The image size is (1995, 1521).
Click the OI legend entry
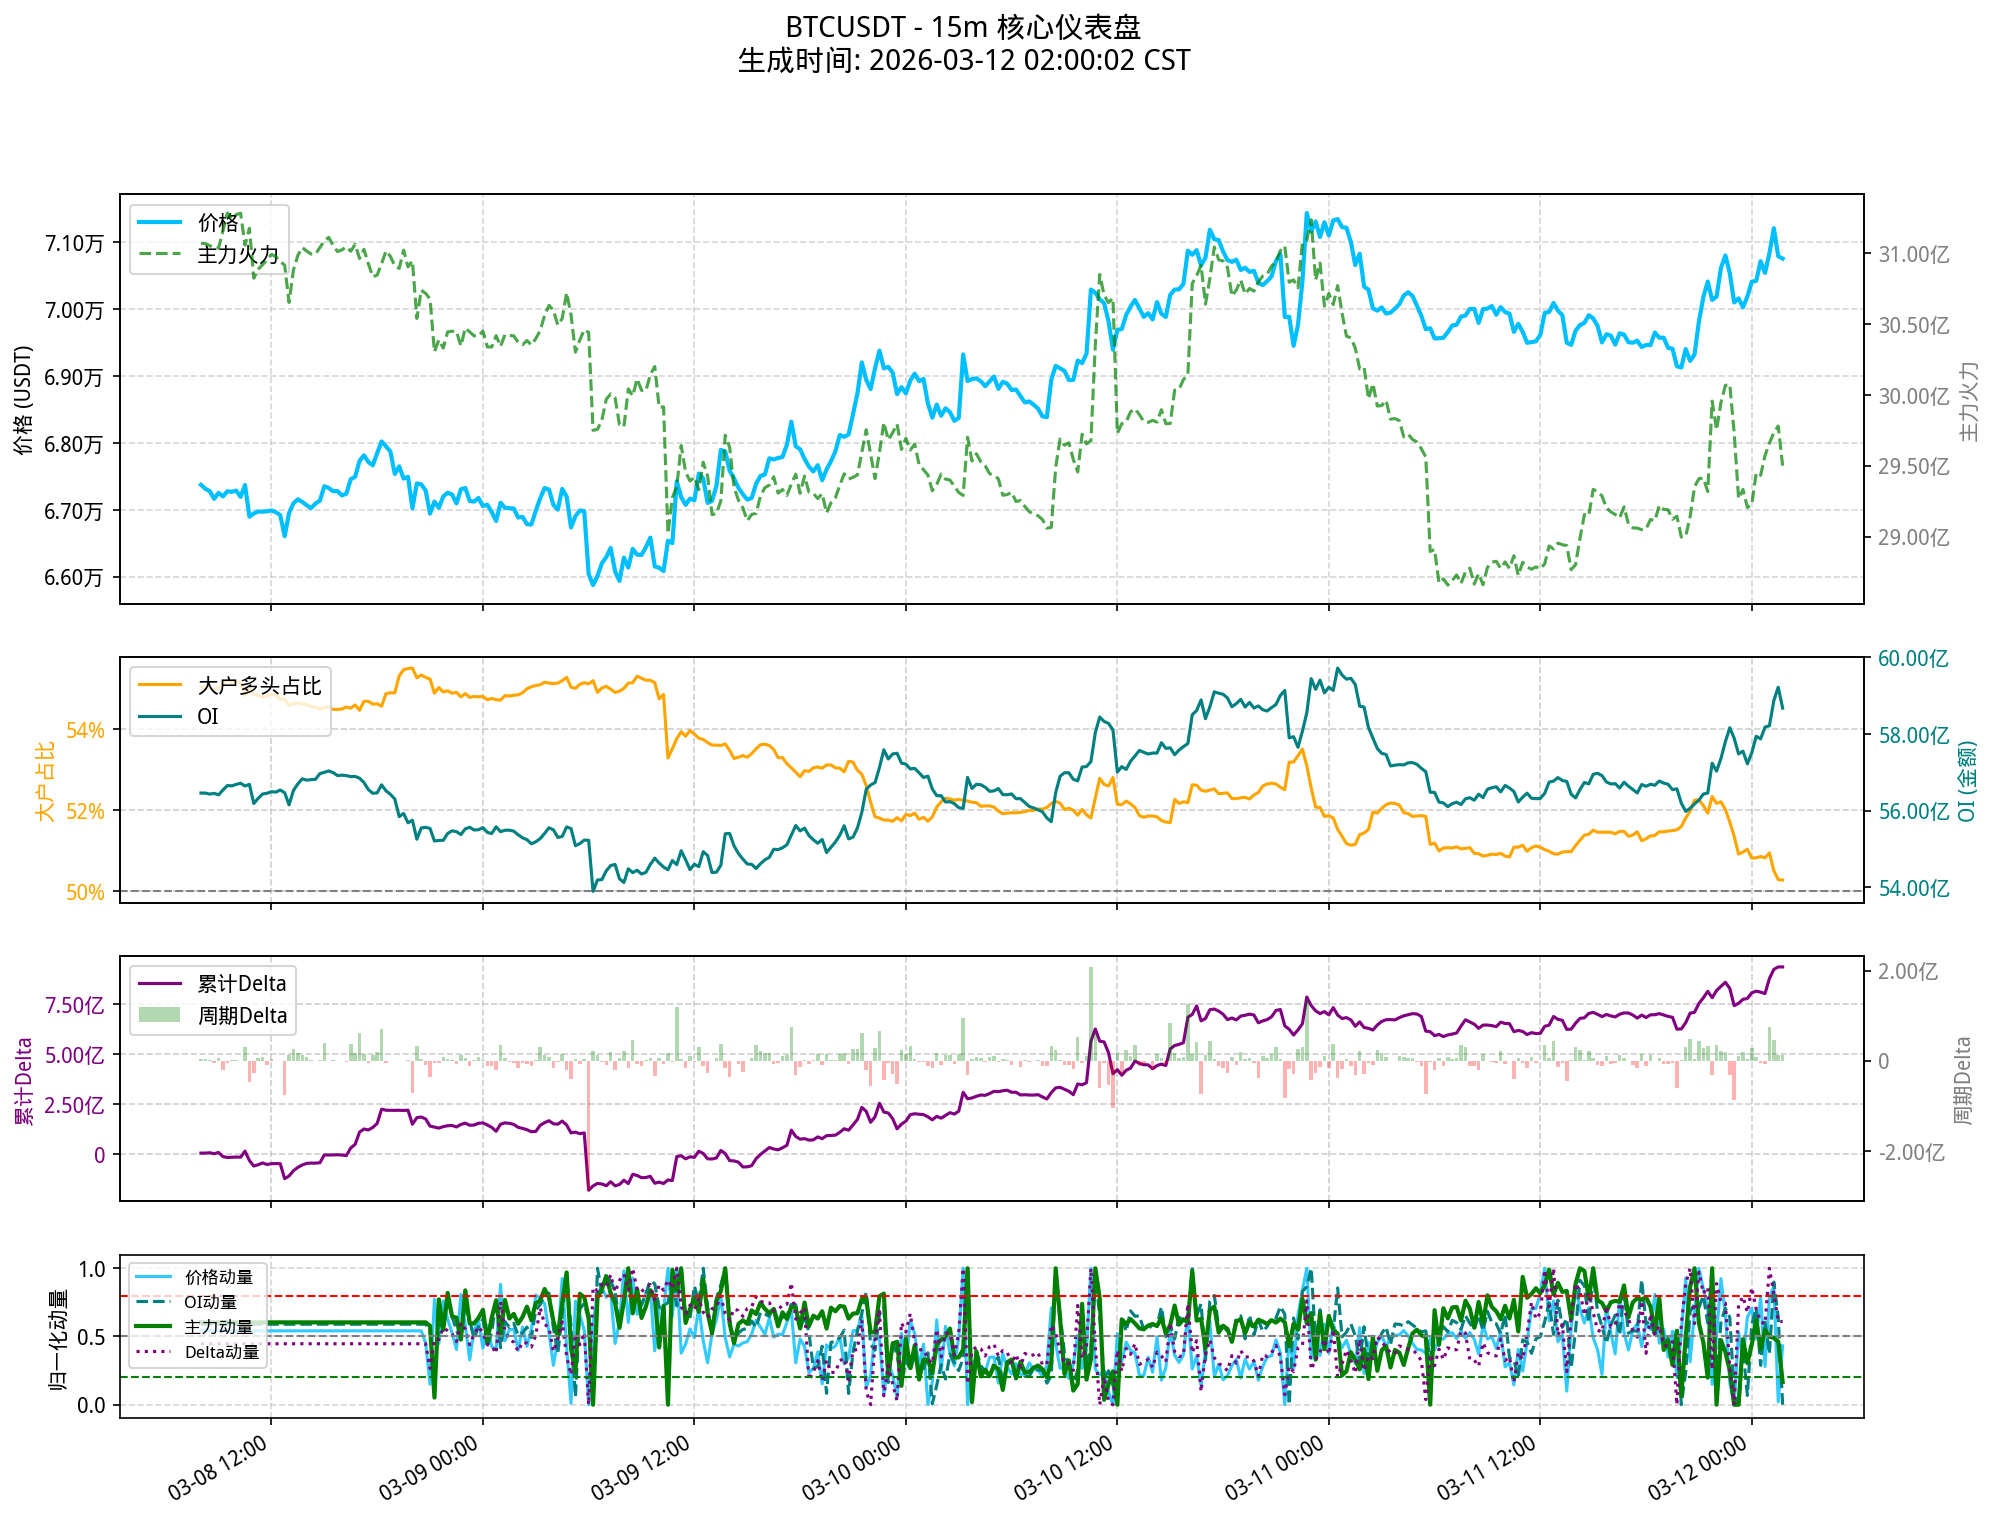pos(207,717)
